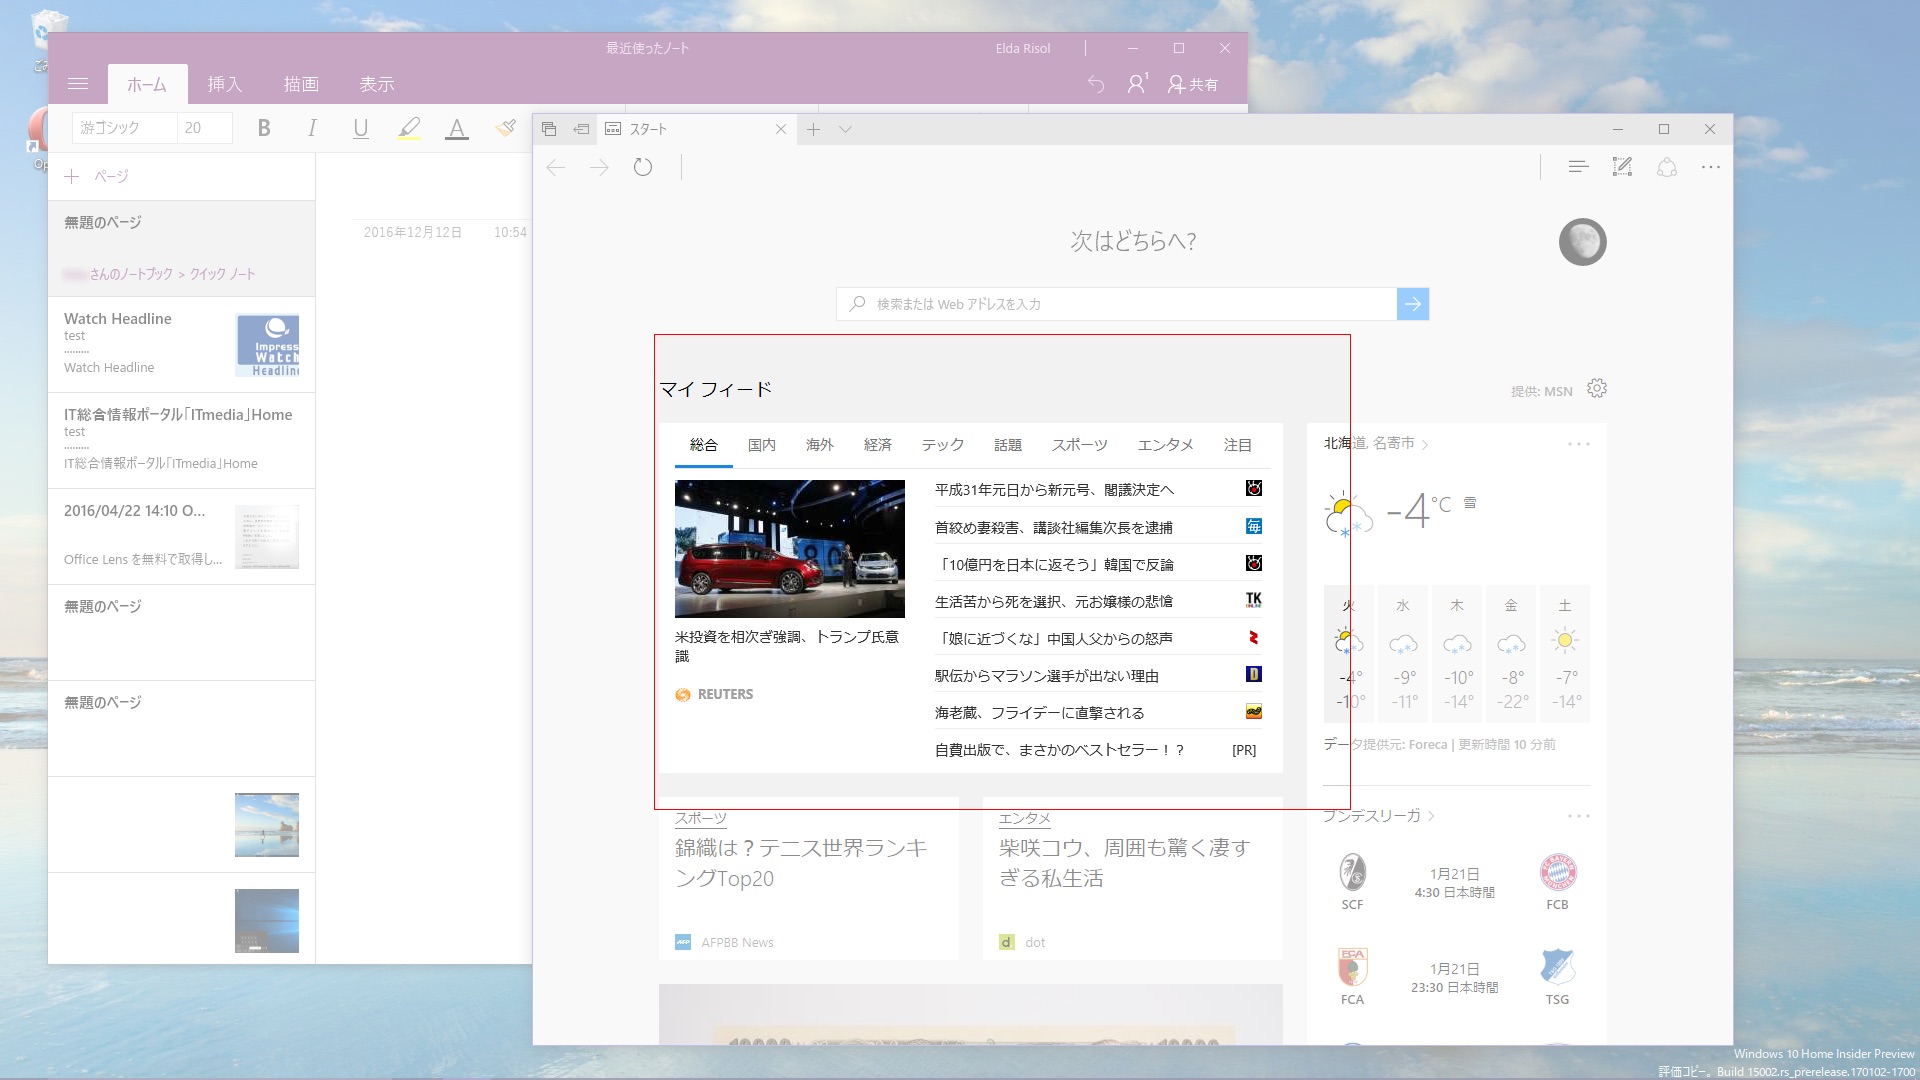
Task: Open My Feed settings gear
Action: pos(1597,388)
